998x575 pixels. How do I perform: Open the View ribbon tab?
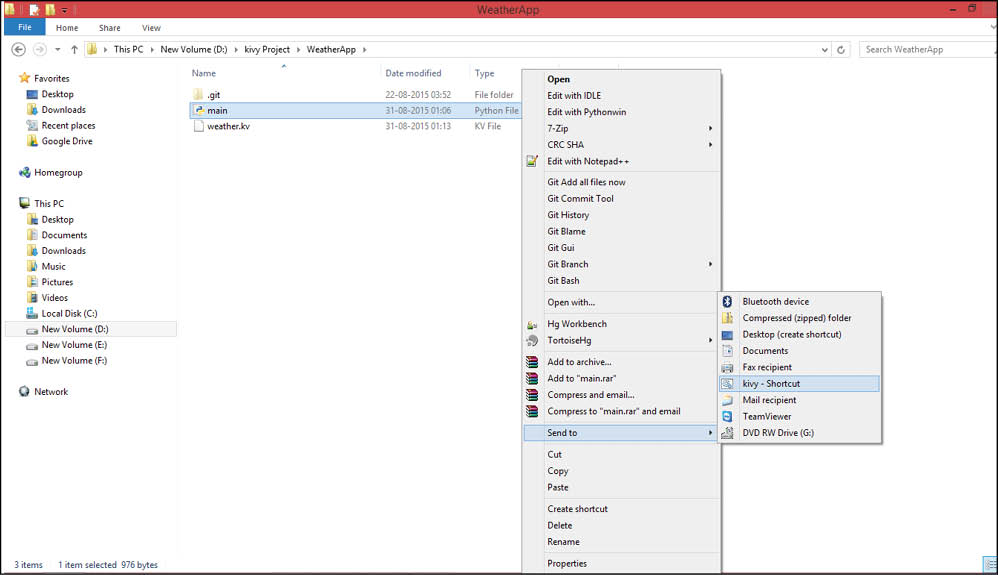(151, 28)
